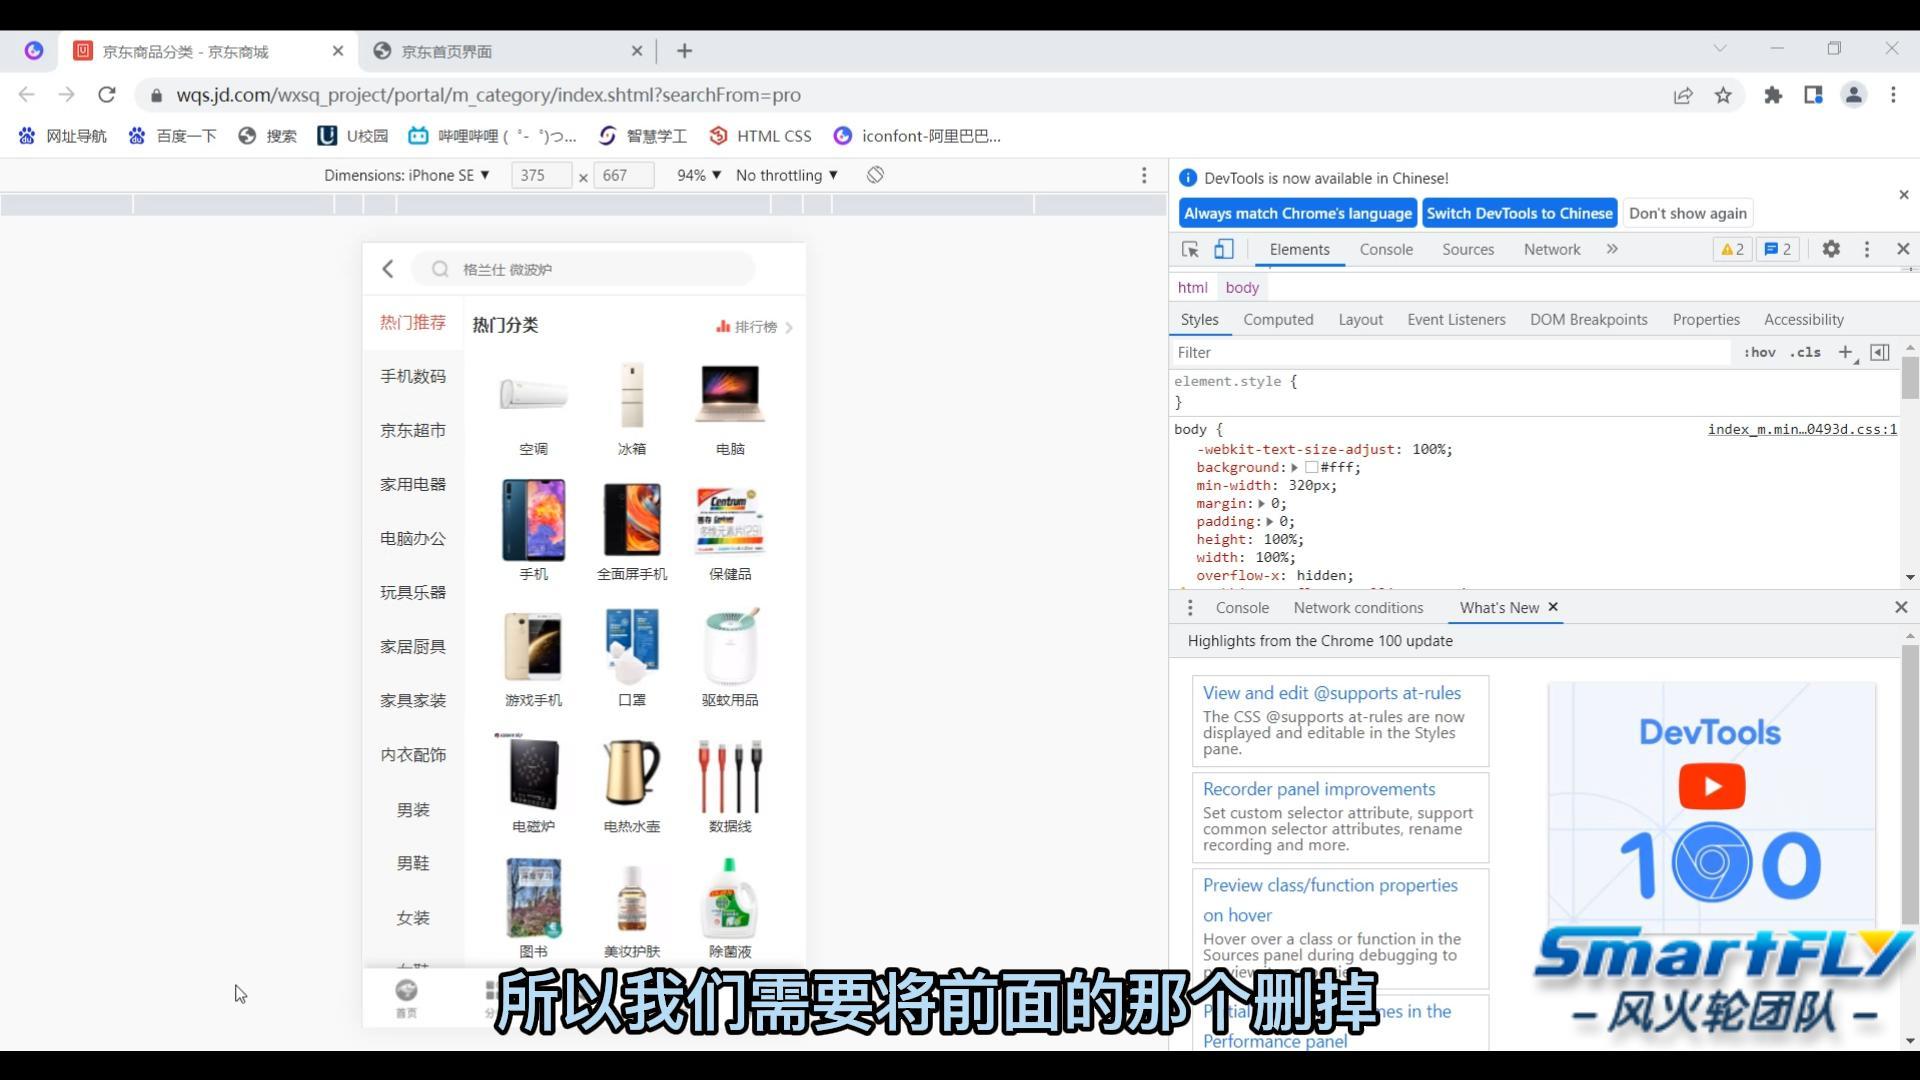
Task: Open the Computed styles tab
Action: coord(1278,319)
